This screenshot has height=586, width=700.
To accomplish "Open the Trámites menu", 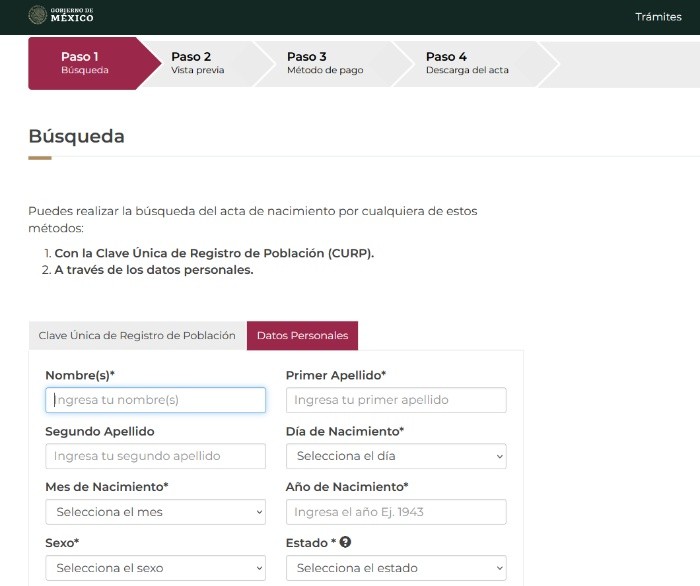I will pos(658,17).
